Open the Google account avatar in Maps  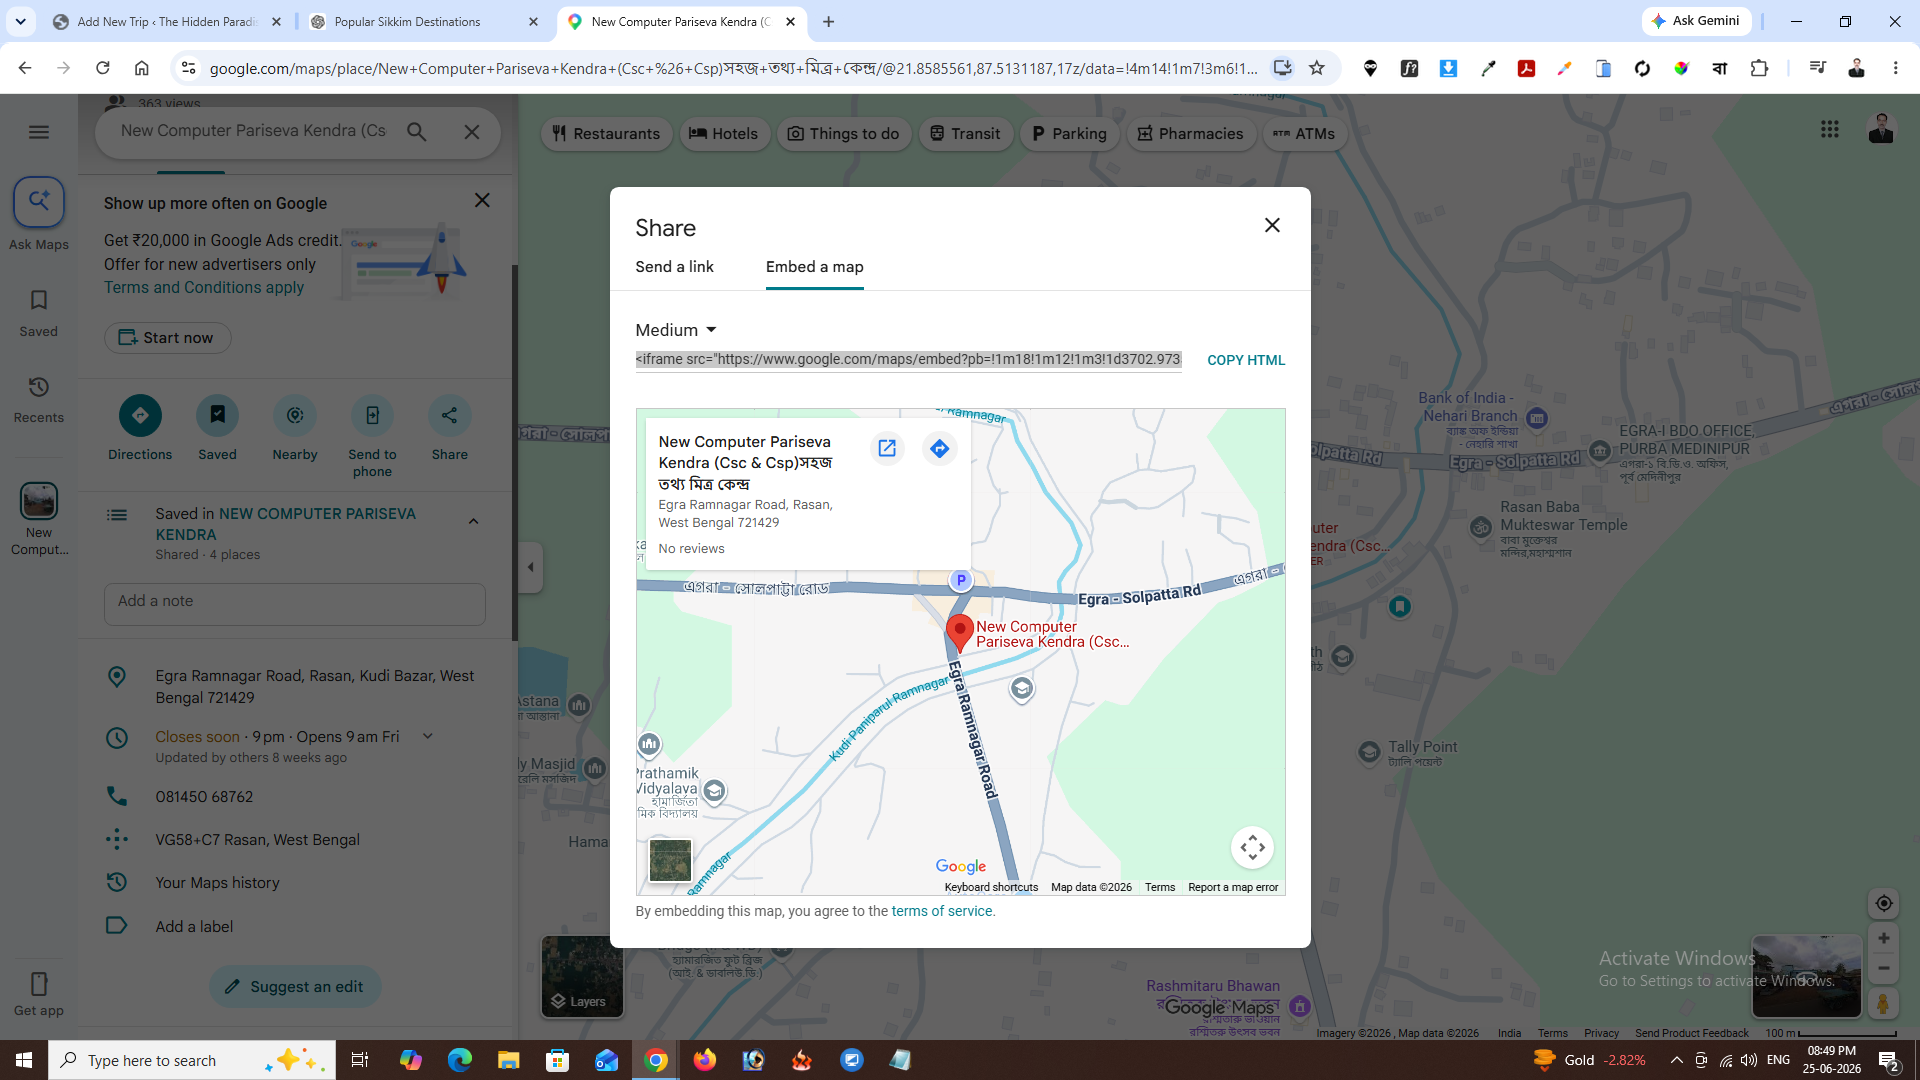coord(1881,129)
